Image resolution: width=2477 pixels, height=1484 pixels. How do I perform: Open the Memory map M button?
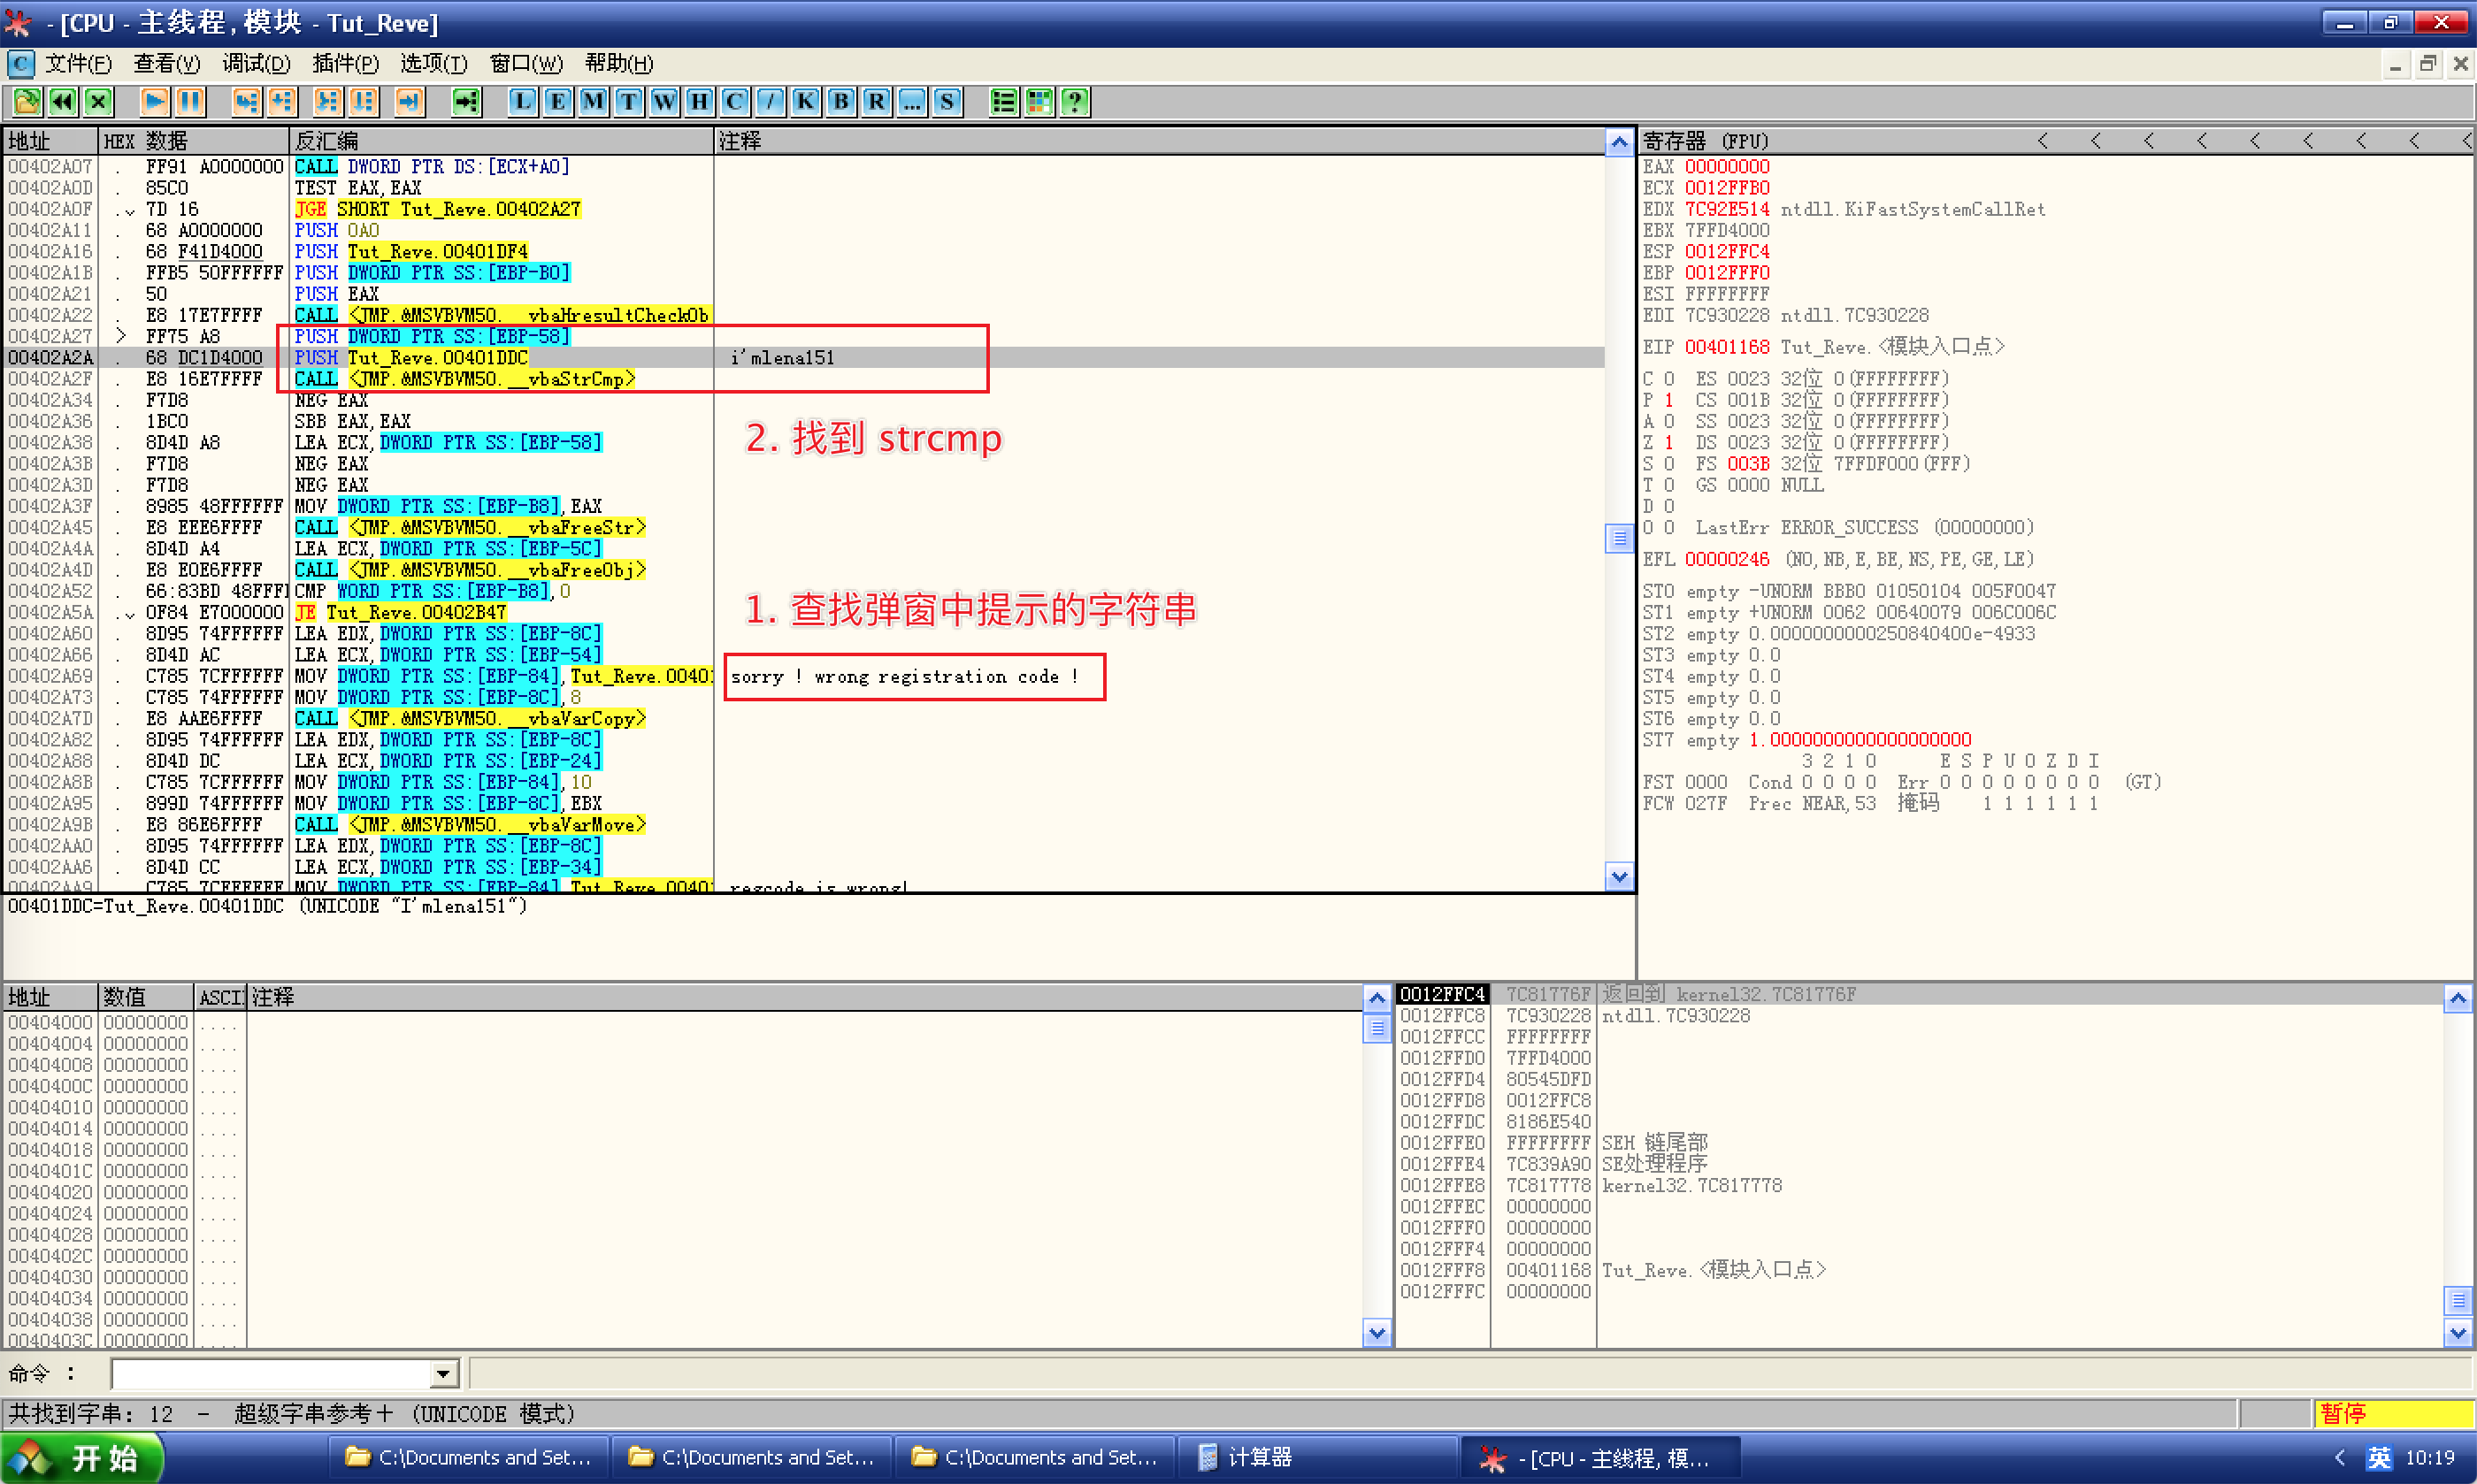pyautogui.click(x=593, y=102)
